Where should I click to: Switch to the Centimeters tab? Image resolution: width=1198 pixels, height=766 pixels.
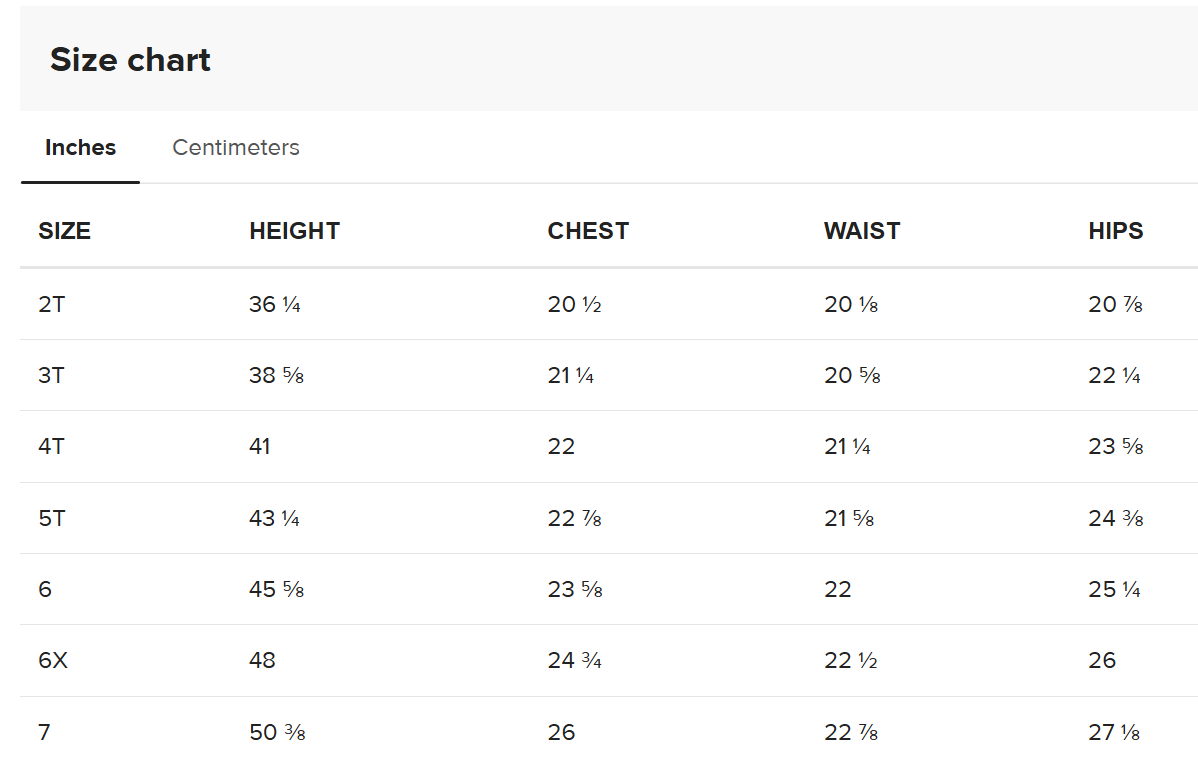[x=235, y=147]
